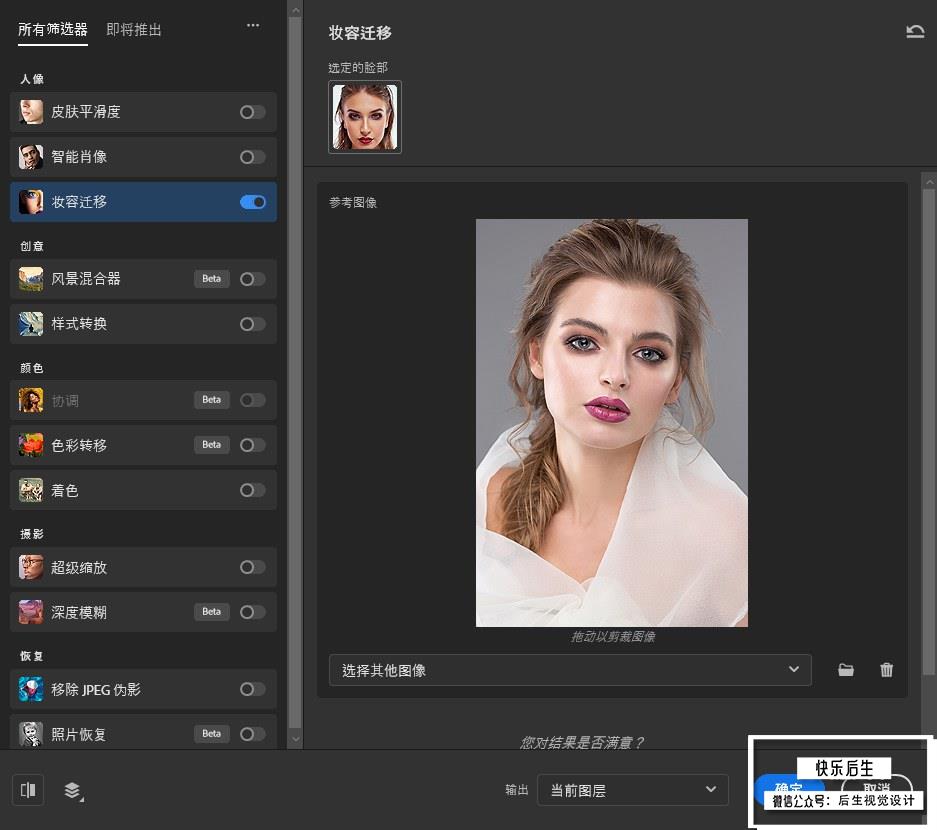This screenshot has height=830, width=937.
Task: Enable the 色彩转移 toggle
Action: [x=252, y=445]
